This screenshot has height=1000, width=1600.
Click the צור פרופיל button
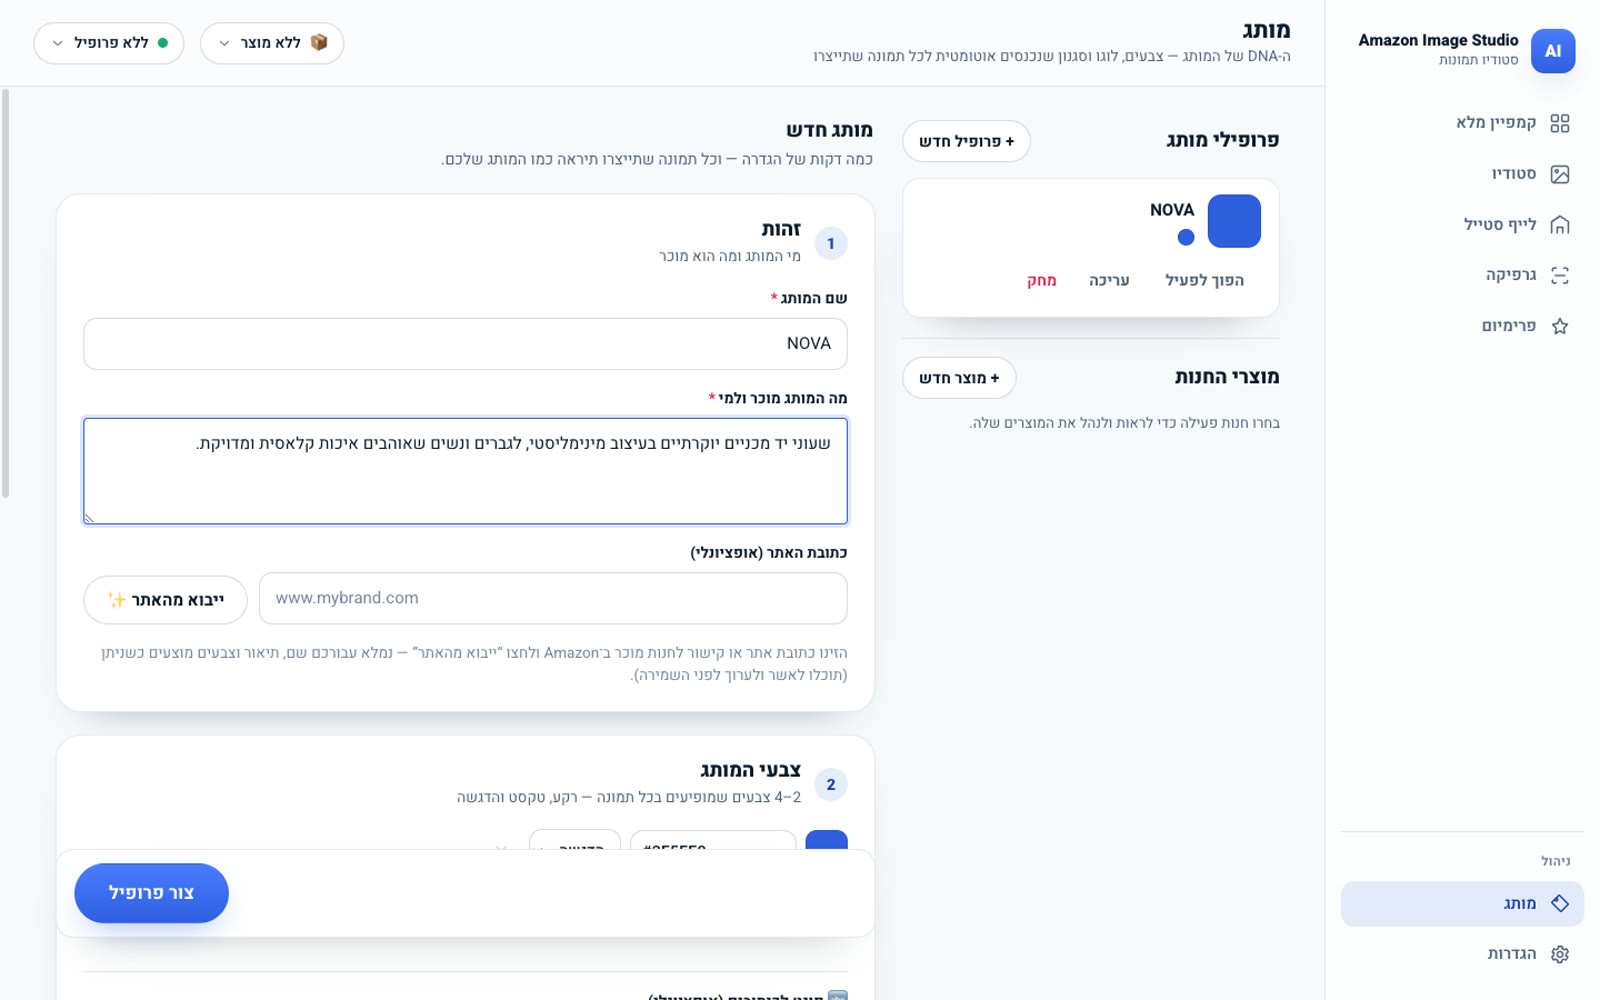coord(152,893)
